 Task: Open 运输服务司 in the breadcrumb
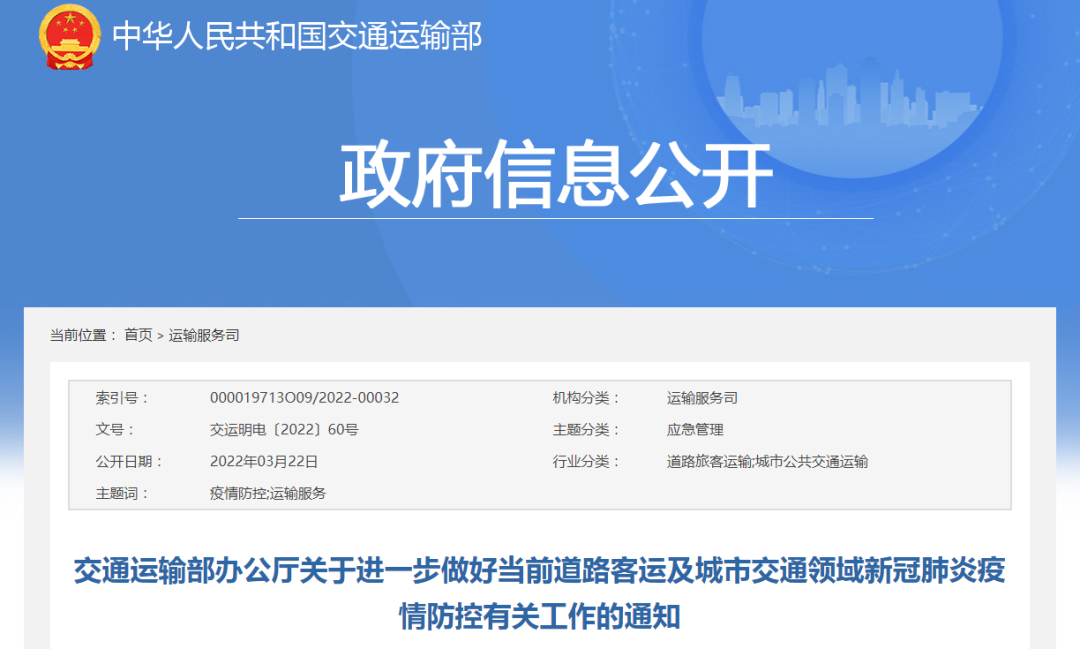[x=204, y=336]
